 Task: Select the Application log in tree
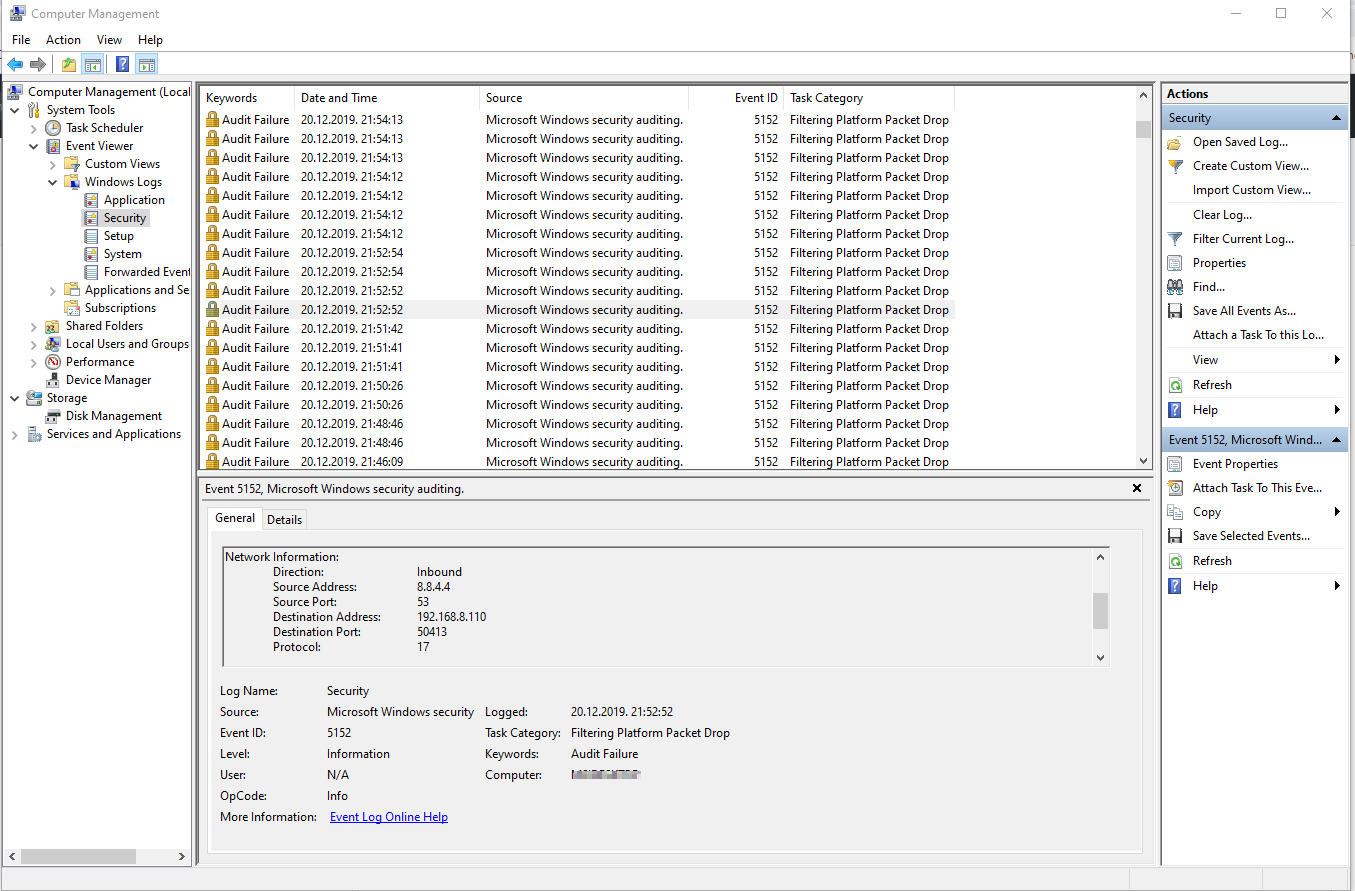pyautogui.click(x=134, y=200)
